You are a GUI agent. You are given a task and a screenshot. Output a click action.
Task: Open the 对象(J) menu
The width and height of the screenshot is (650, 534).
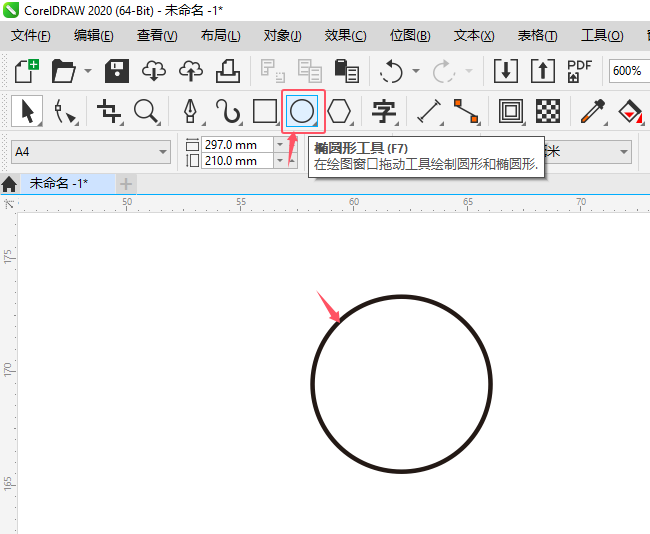click(283, 36)
